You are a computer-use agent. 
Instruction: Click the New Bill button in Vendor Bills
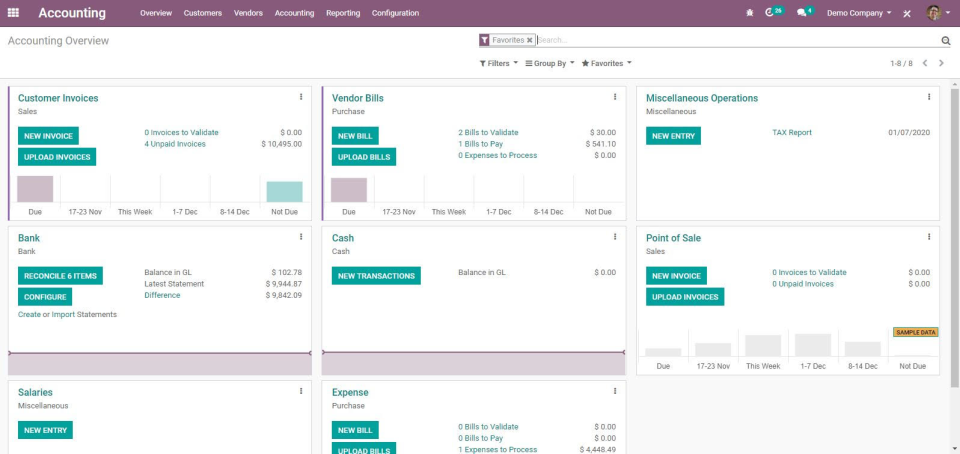355,136
